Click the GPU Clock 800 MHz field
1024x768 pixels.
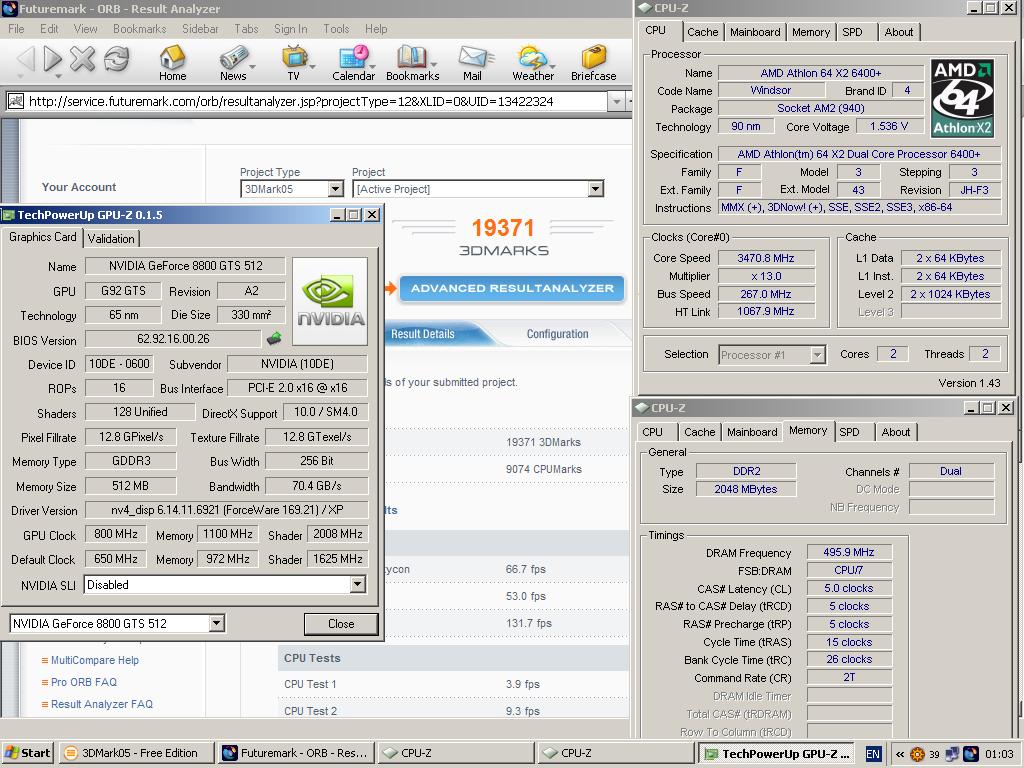click(116, 534)
